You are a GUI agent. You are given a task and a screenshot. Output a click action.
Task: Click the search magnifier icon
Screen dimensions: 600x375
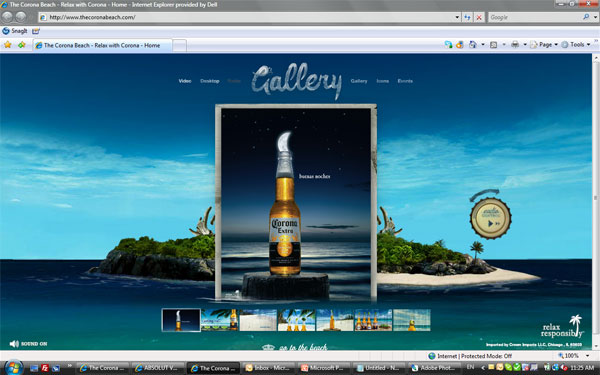[x=586, y=17]
